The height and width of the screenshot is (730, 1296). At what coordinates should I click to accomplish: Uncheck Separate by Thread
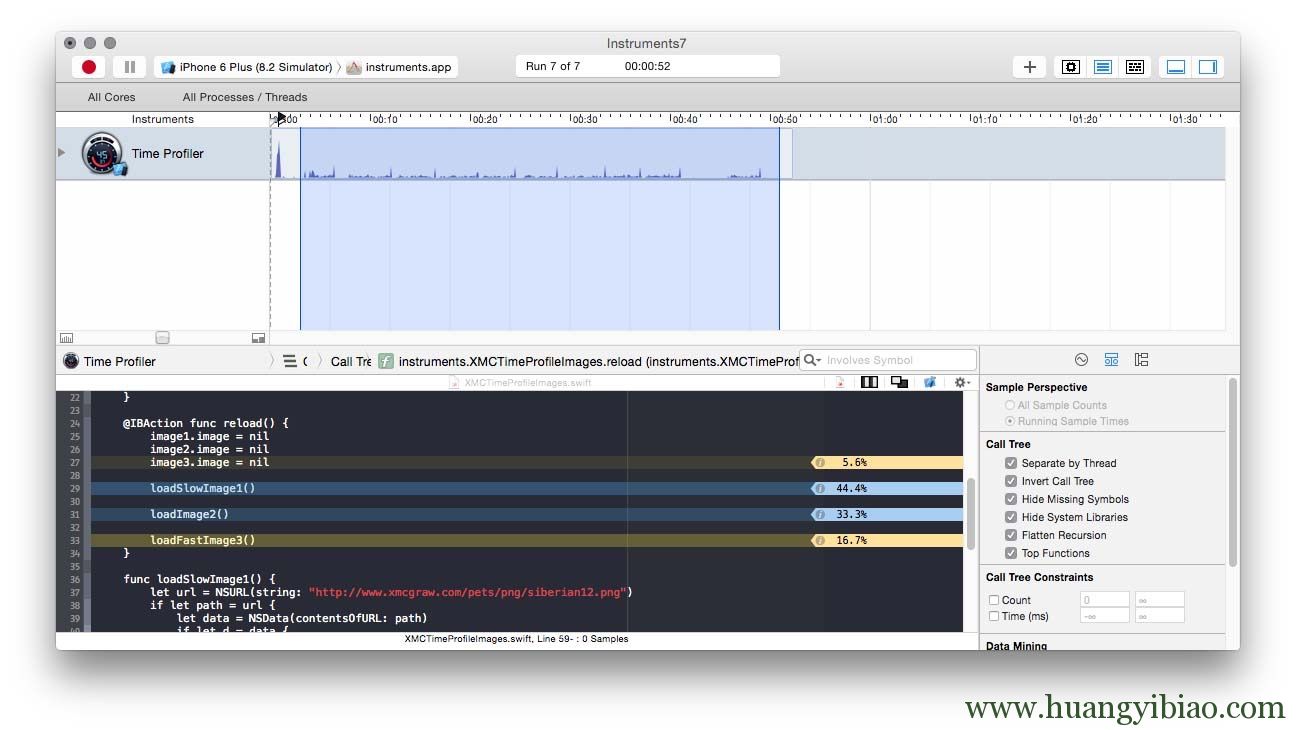[x=1011, y=463]
